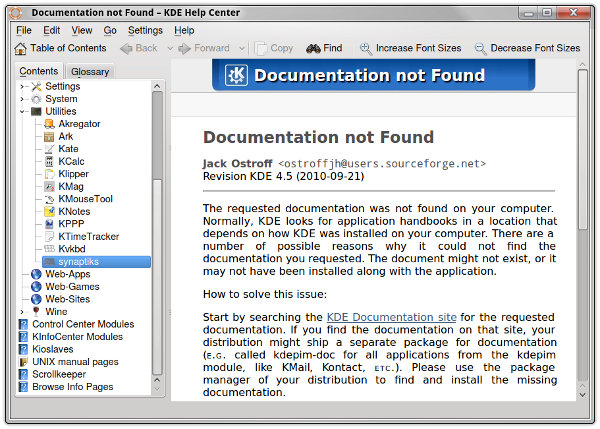This screenshot has height=429, width=600.
Task: Select the KCalc calculator icon
Action: [49, 161]
